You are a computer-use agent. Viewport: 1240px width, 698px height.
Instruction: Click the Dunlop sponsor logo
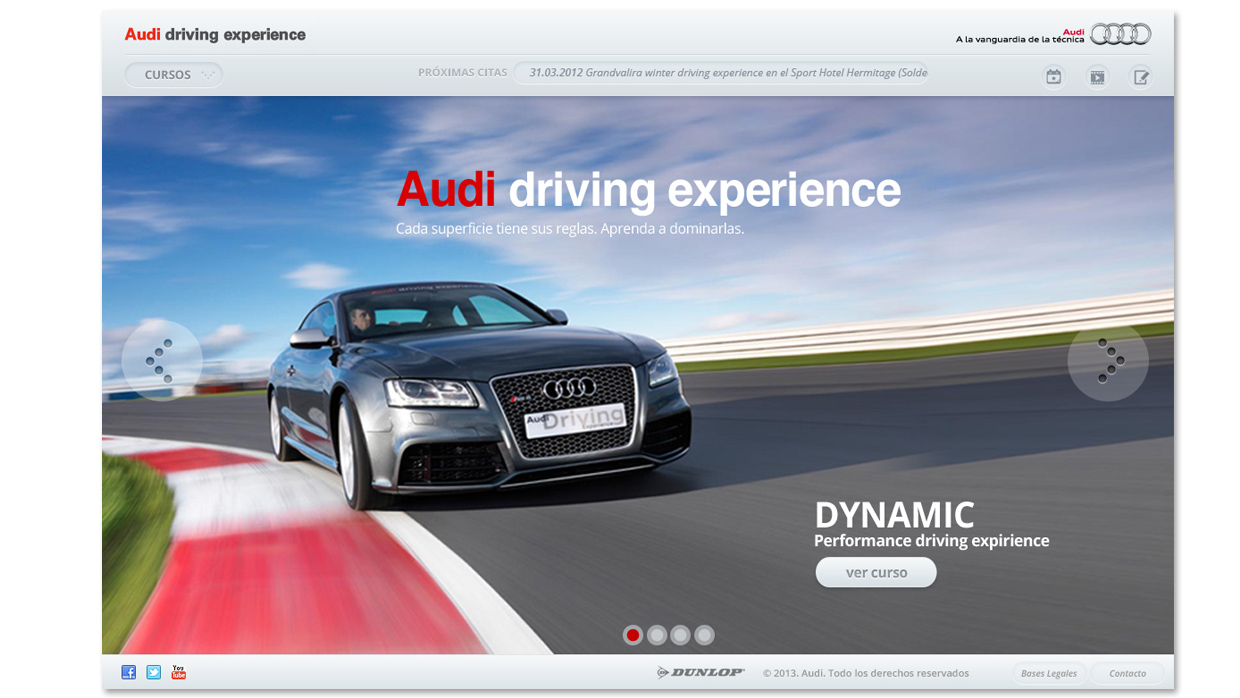coord(701,672)
